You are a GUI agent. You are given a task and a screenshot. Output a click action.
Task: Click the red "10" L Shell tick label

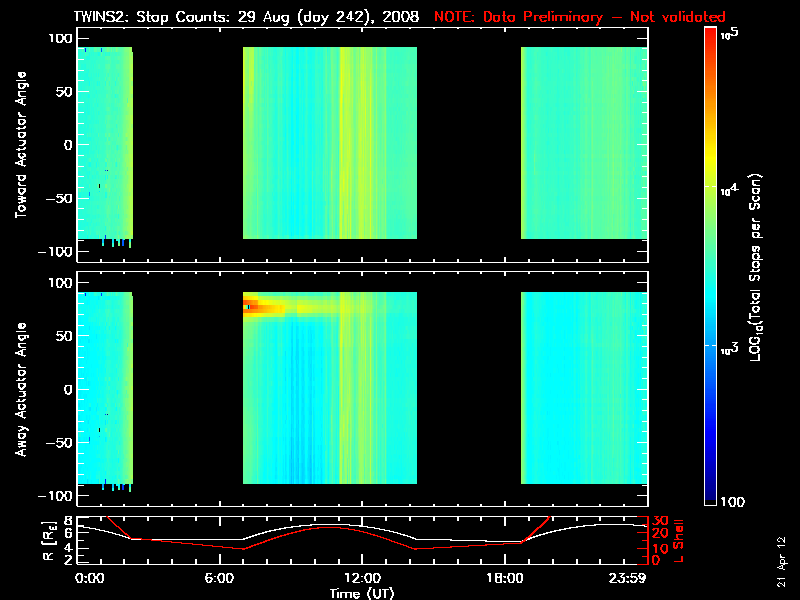click(660, 548)
